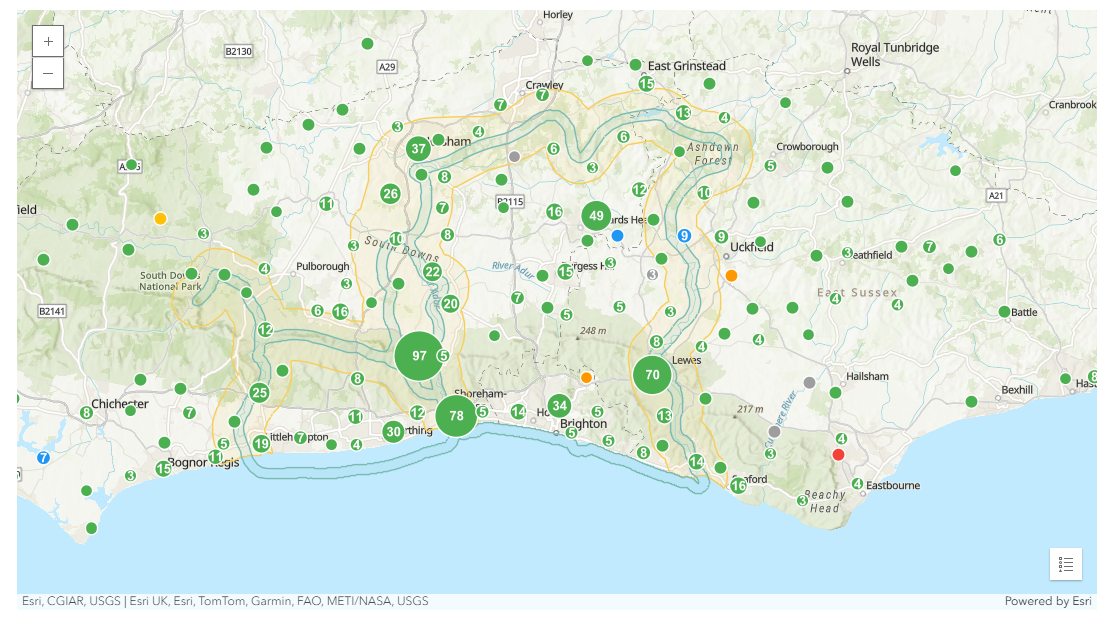Open the map legend panel
The height and width of the screenshot is (626, 1114).
pos(1065,564)
